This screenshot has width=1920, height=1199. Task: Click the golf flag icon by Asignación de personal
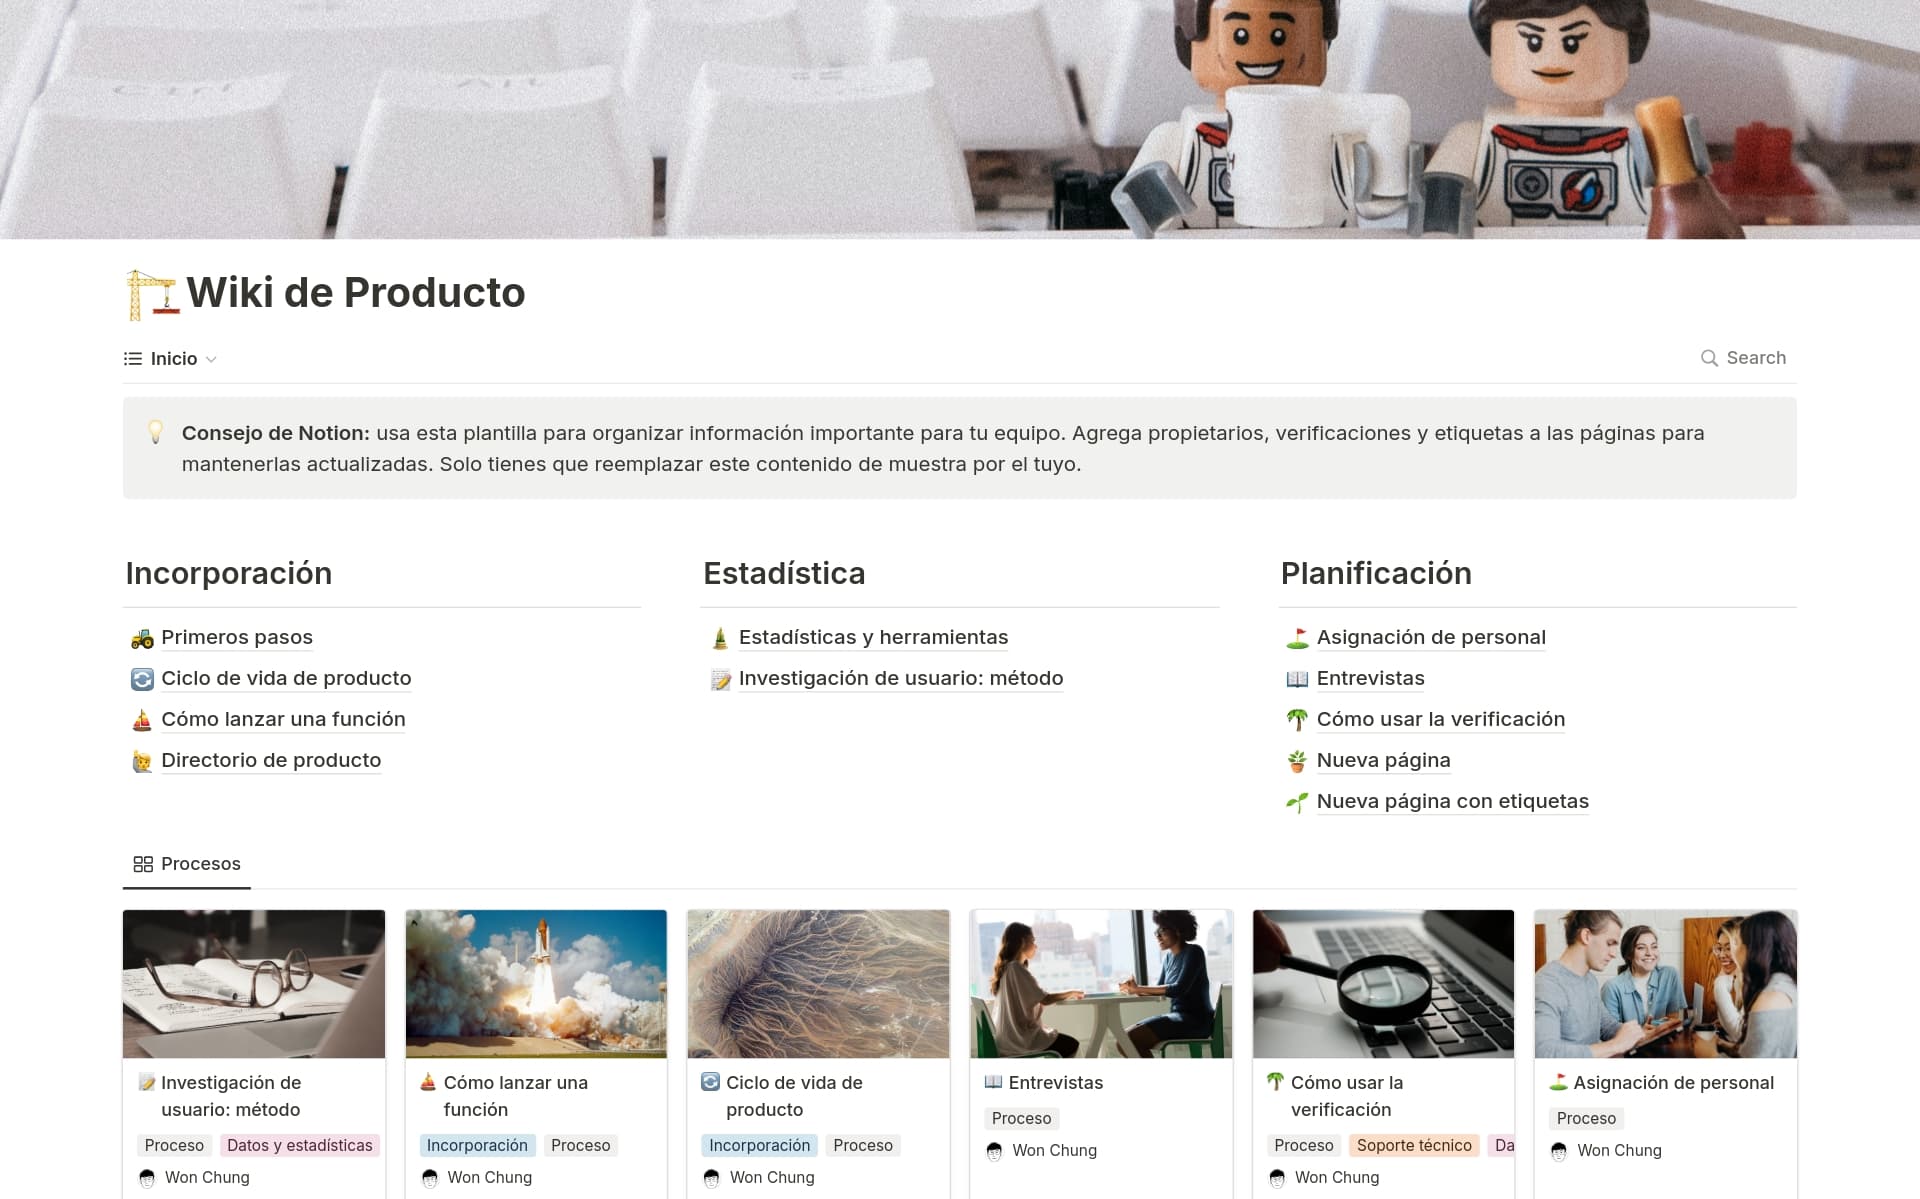1297,638
